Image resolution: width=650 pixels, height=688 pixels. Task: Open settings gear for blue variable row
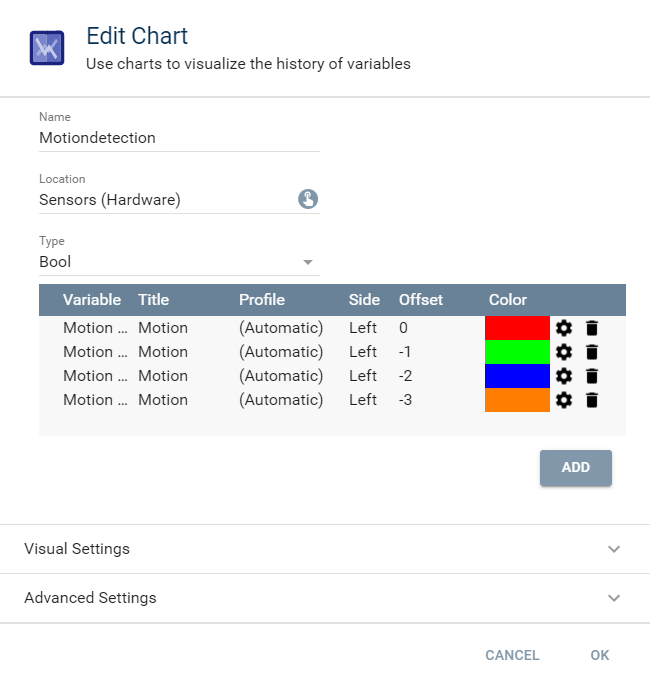coord(564,376)
